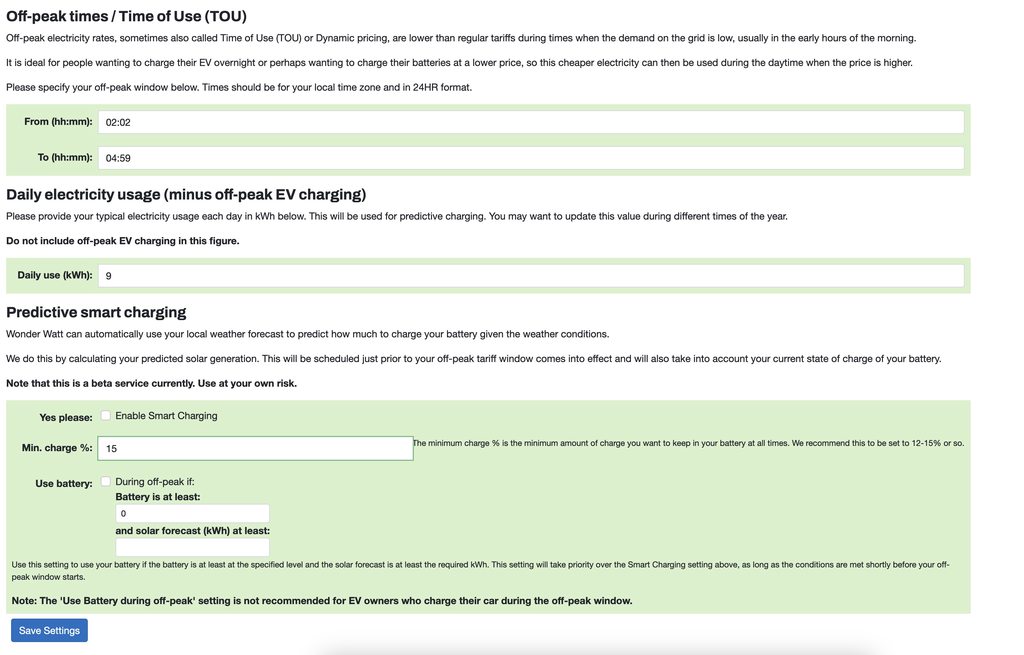1024x655 pixels.
Task: Click the 'Battery is at least' input box
Action: [x=192, y=514]
